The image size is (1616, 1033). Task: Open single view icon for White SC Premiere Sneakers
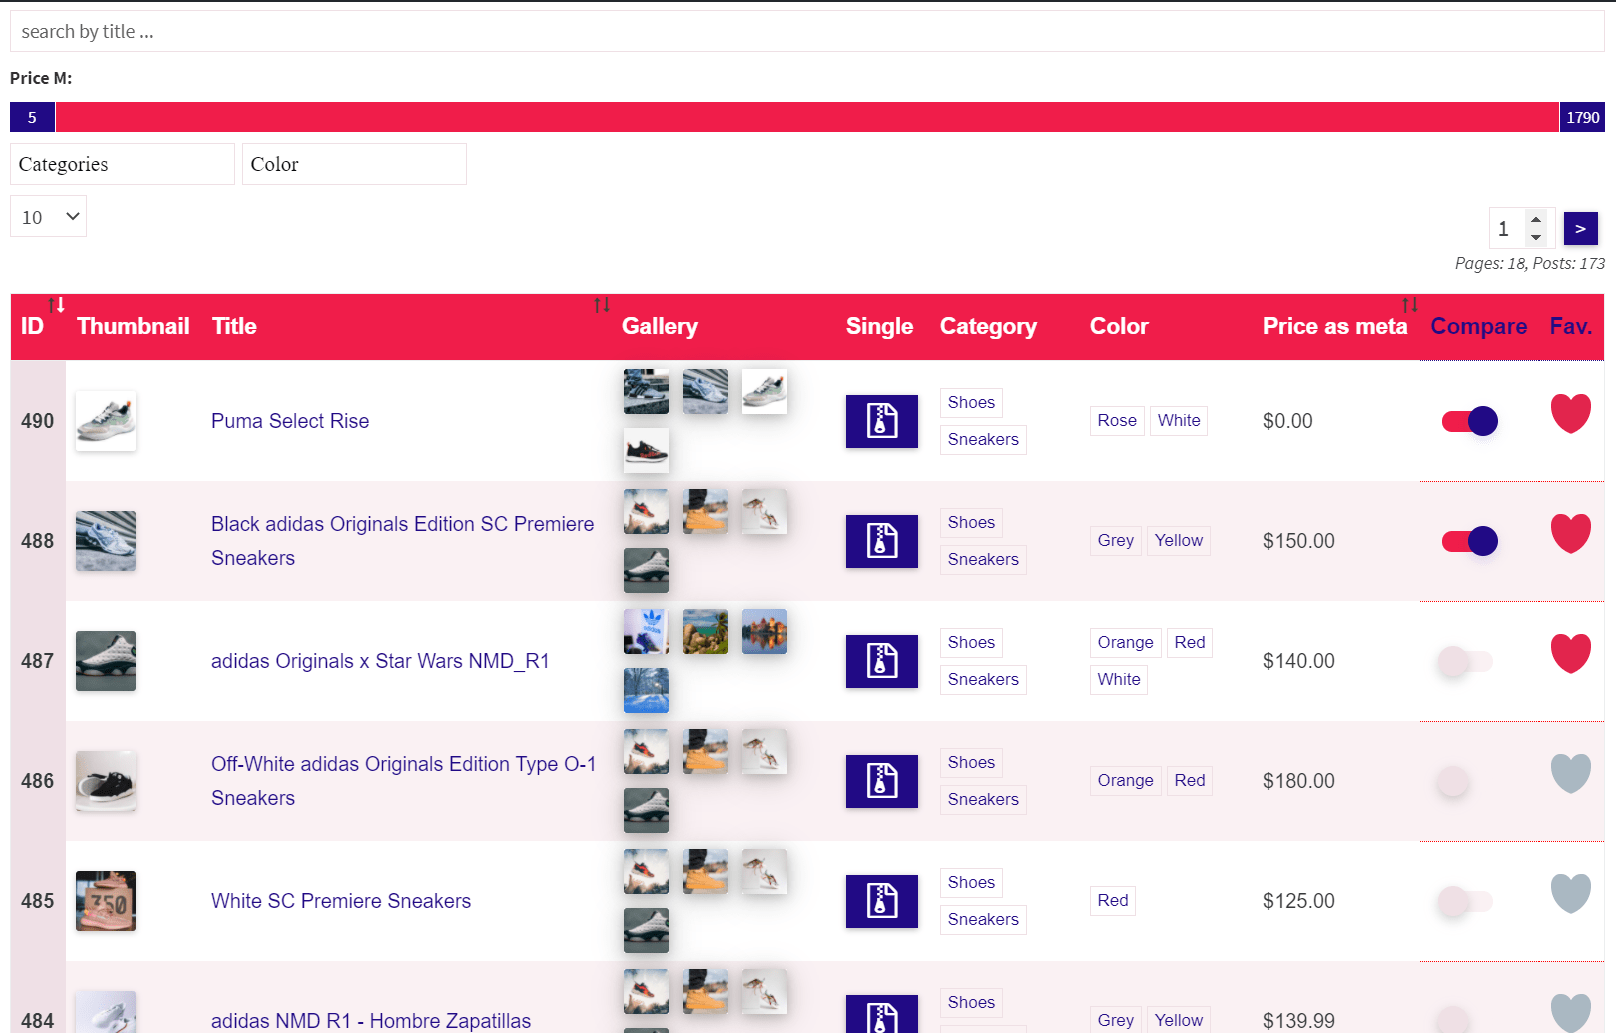click(881, 901)
